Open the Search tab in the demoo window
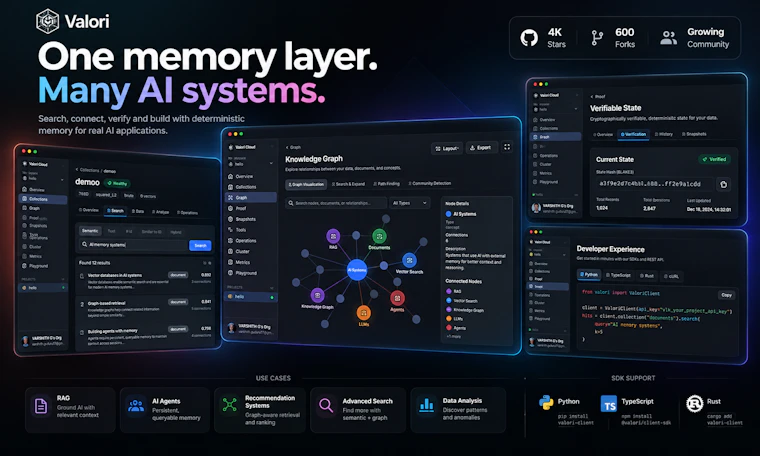This screenshot has width=760, height=456. 115,211
